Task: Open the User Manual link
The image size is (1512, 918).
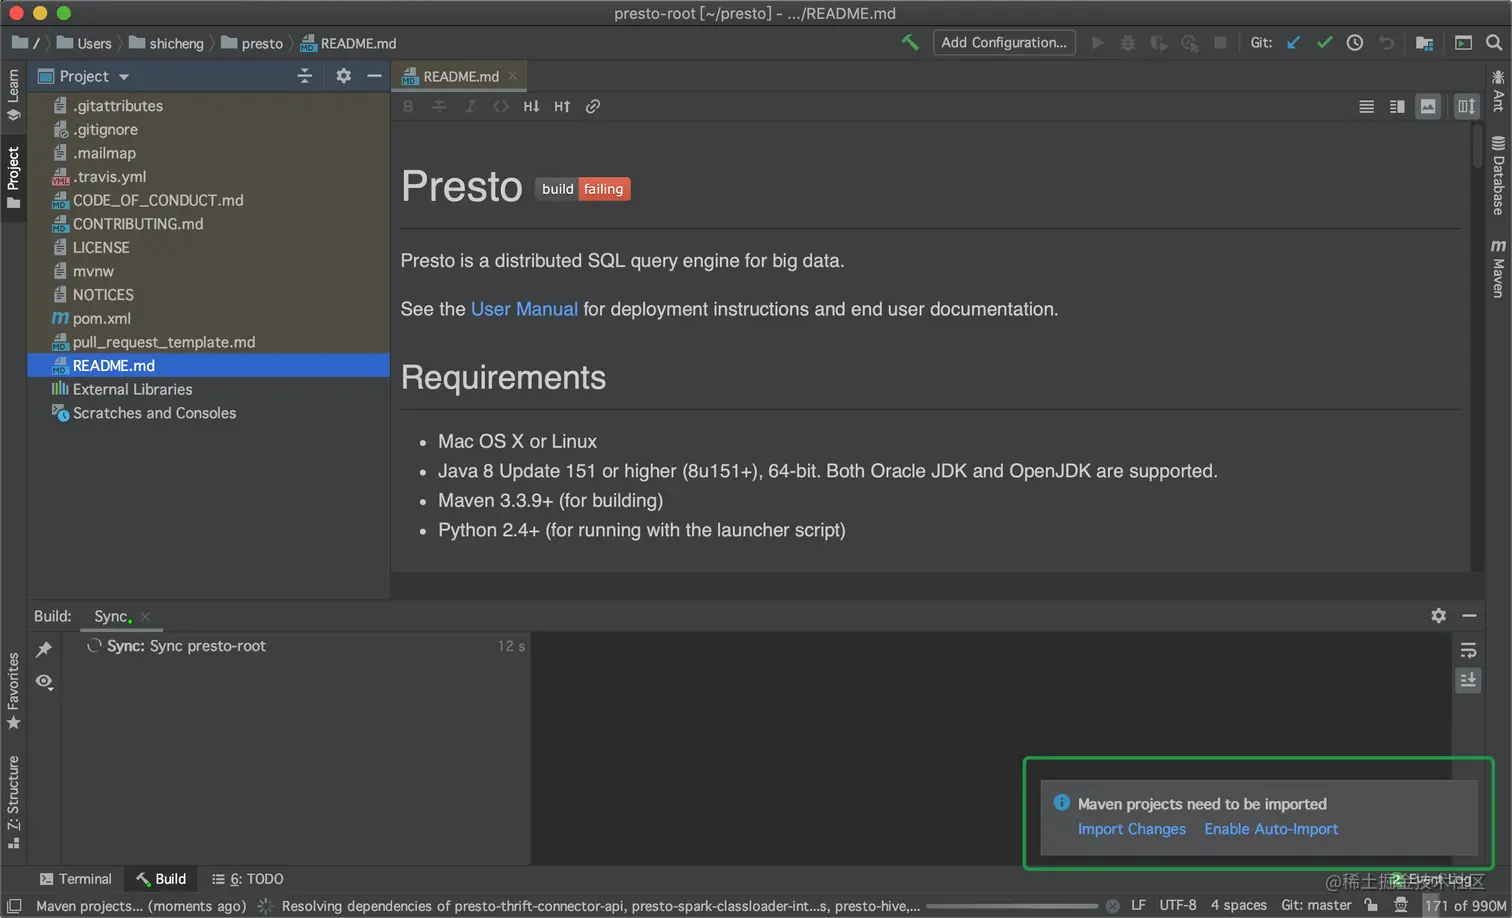Action: click(524, 309)
